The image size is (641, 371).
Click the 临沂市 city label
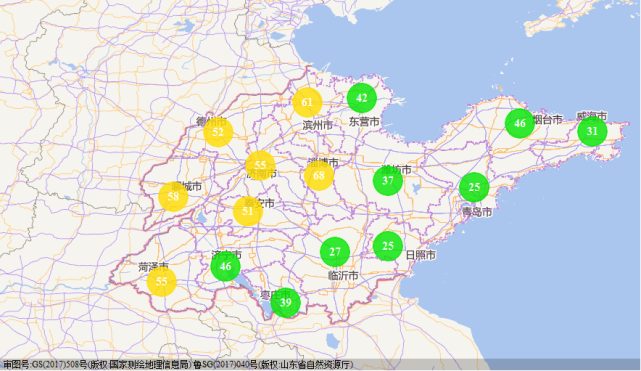[x=343, y=276]
